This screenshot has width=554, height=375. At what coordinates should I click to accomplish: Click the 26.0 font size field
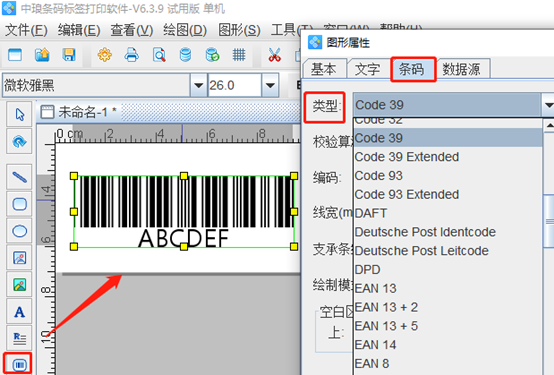[235, 85]
